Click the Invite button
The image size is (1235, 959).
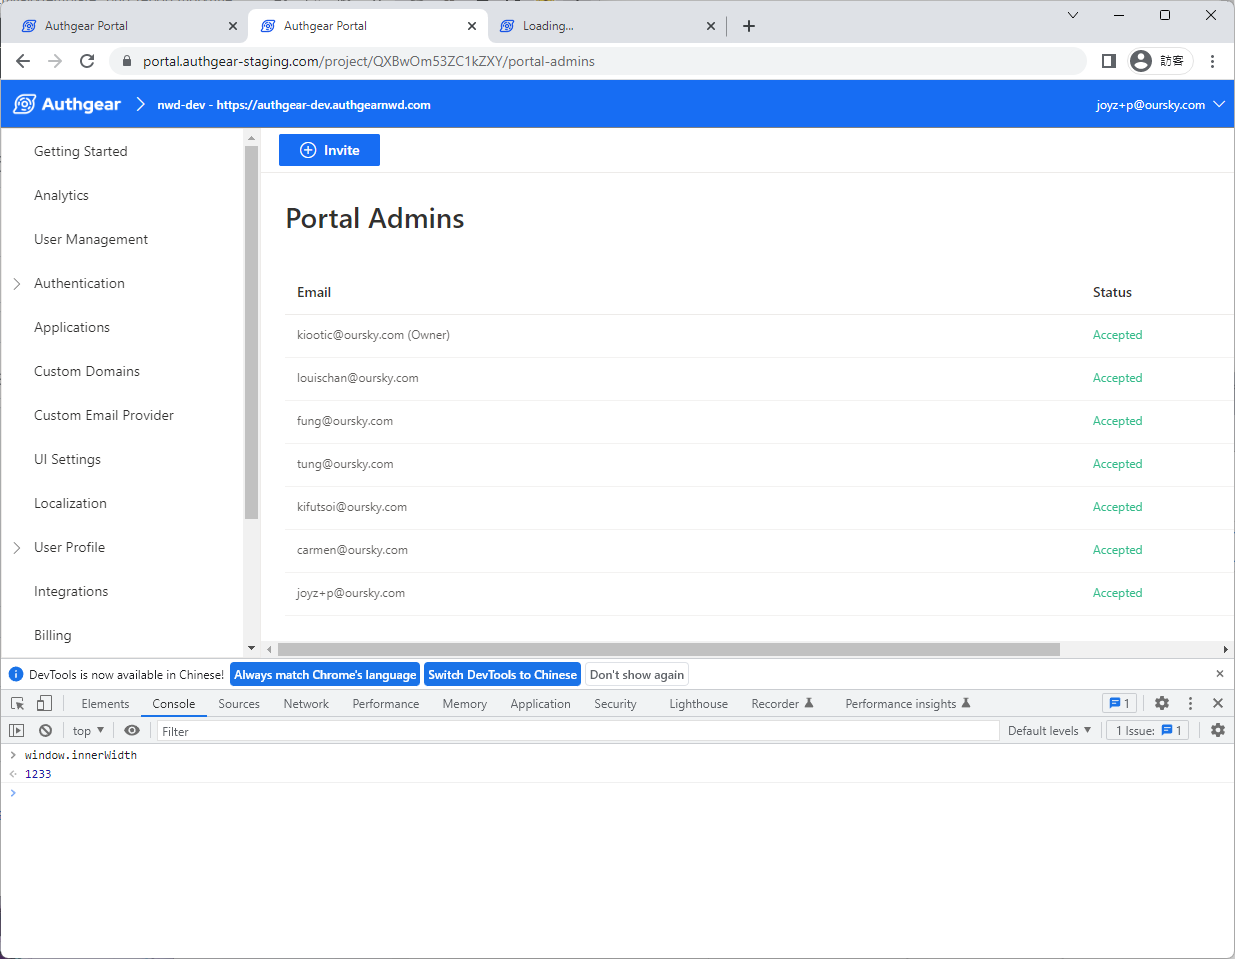coord(329,150)
